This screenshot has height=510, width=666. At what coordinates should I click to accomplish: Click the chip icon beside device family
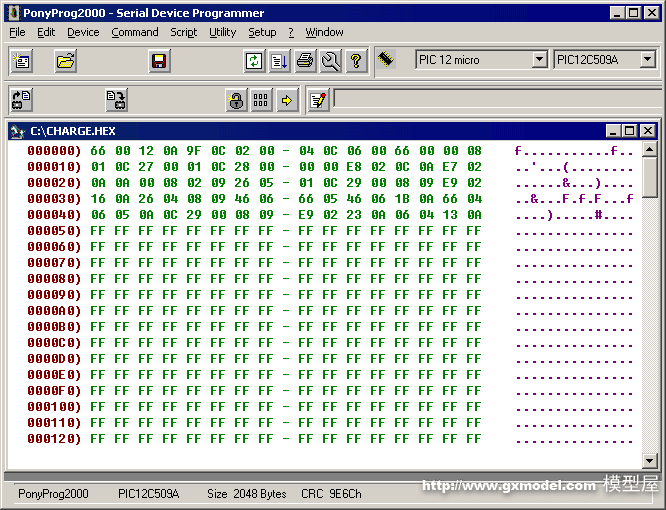click(387, 60)
